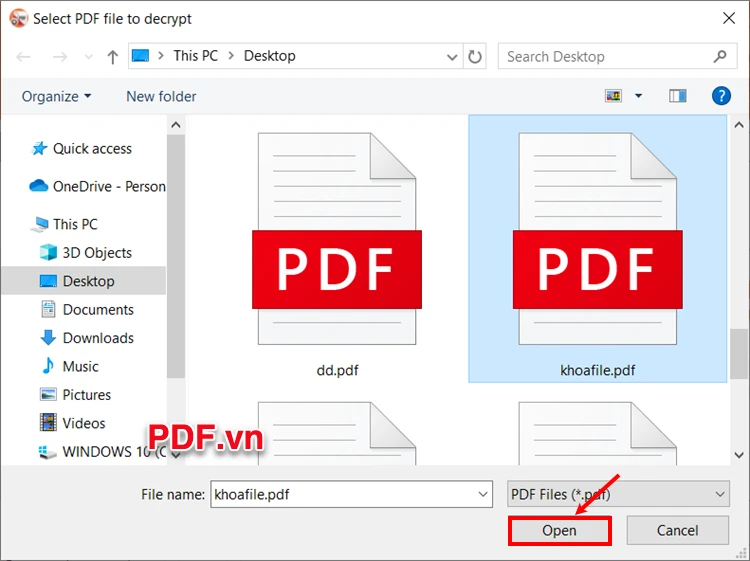Click the OneDrive cloud icon

(39, 186)
